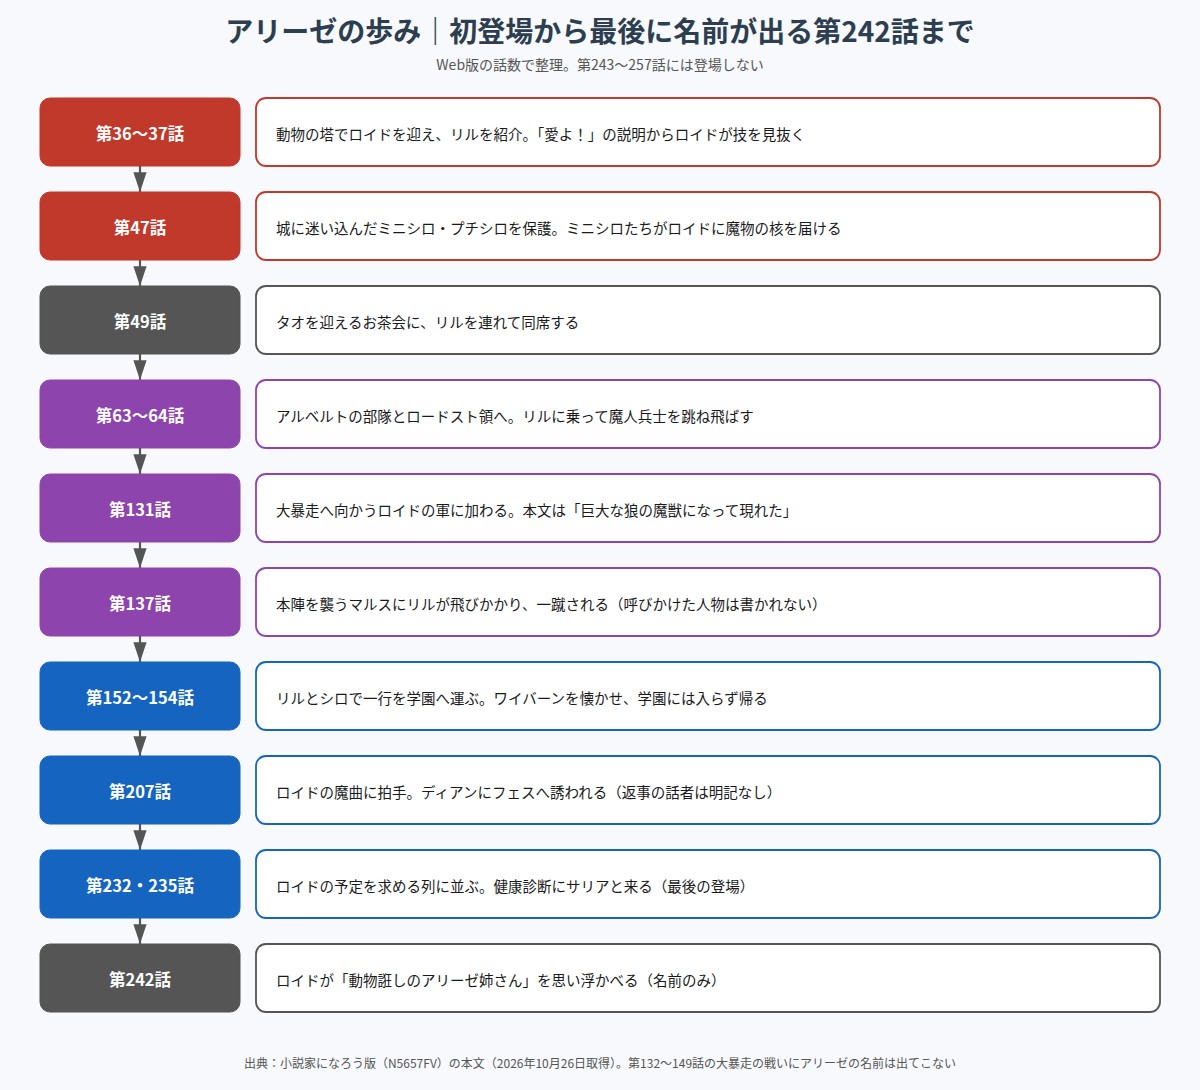
Task: Click the text "大暴走へ向かうロイドの軍に加わる"
Action: pos(391,510)
